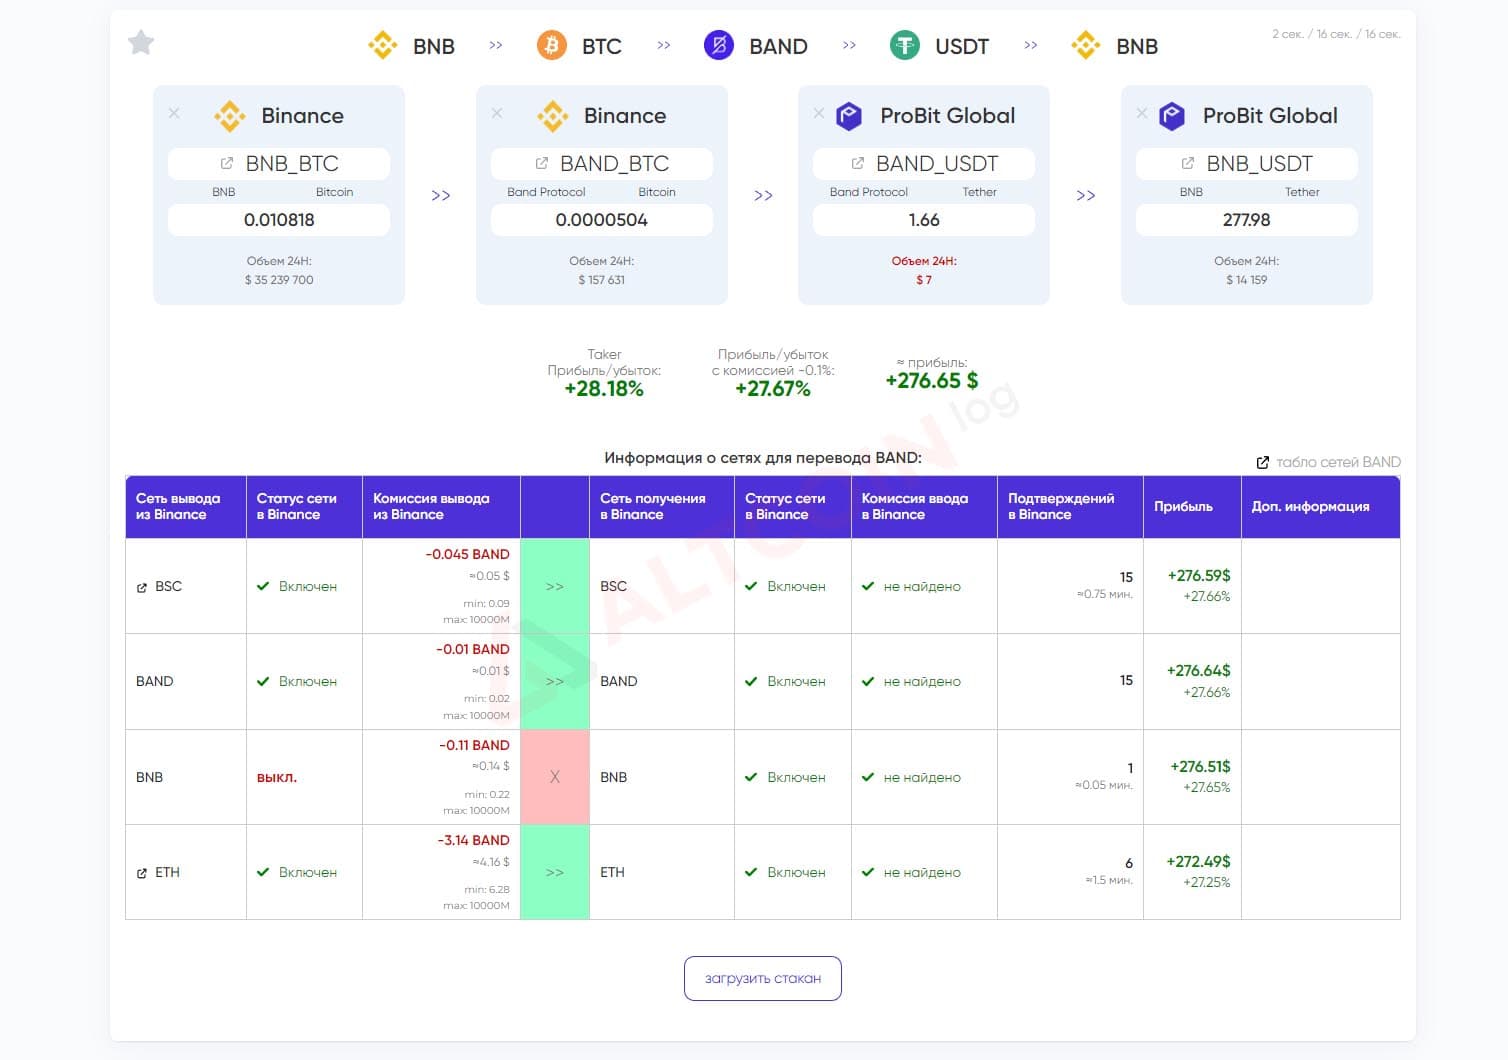This screenshot has width=1508, height=1060.
Task: Click Binance logo on BNB_BTC card
Action: coord(230,116)
